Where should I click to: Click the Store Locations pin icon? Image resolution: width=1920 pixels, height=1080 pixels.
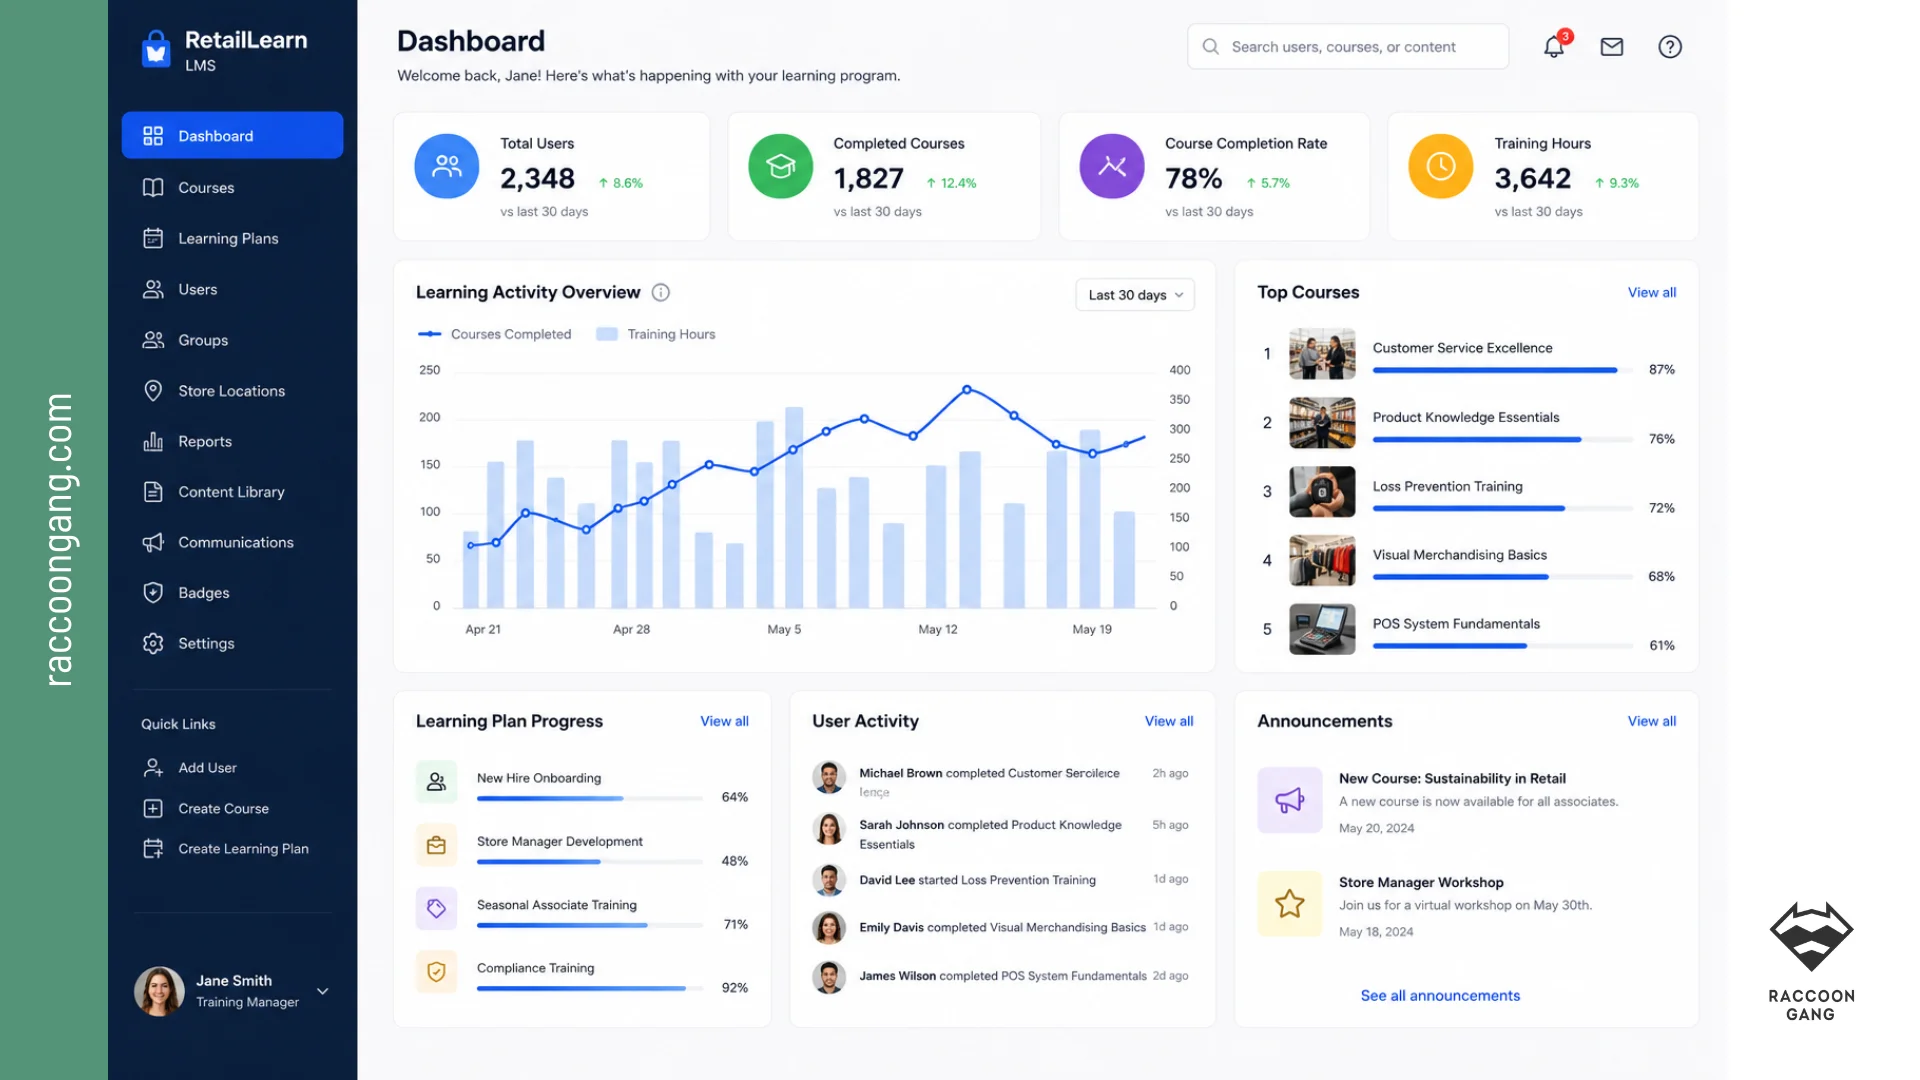click(x=153, y=390)
